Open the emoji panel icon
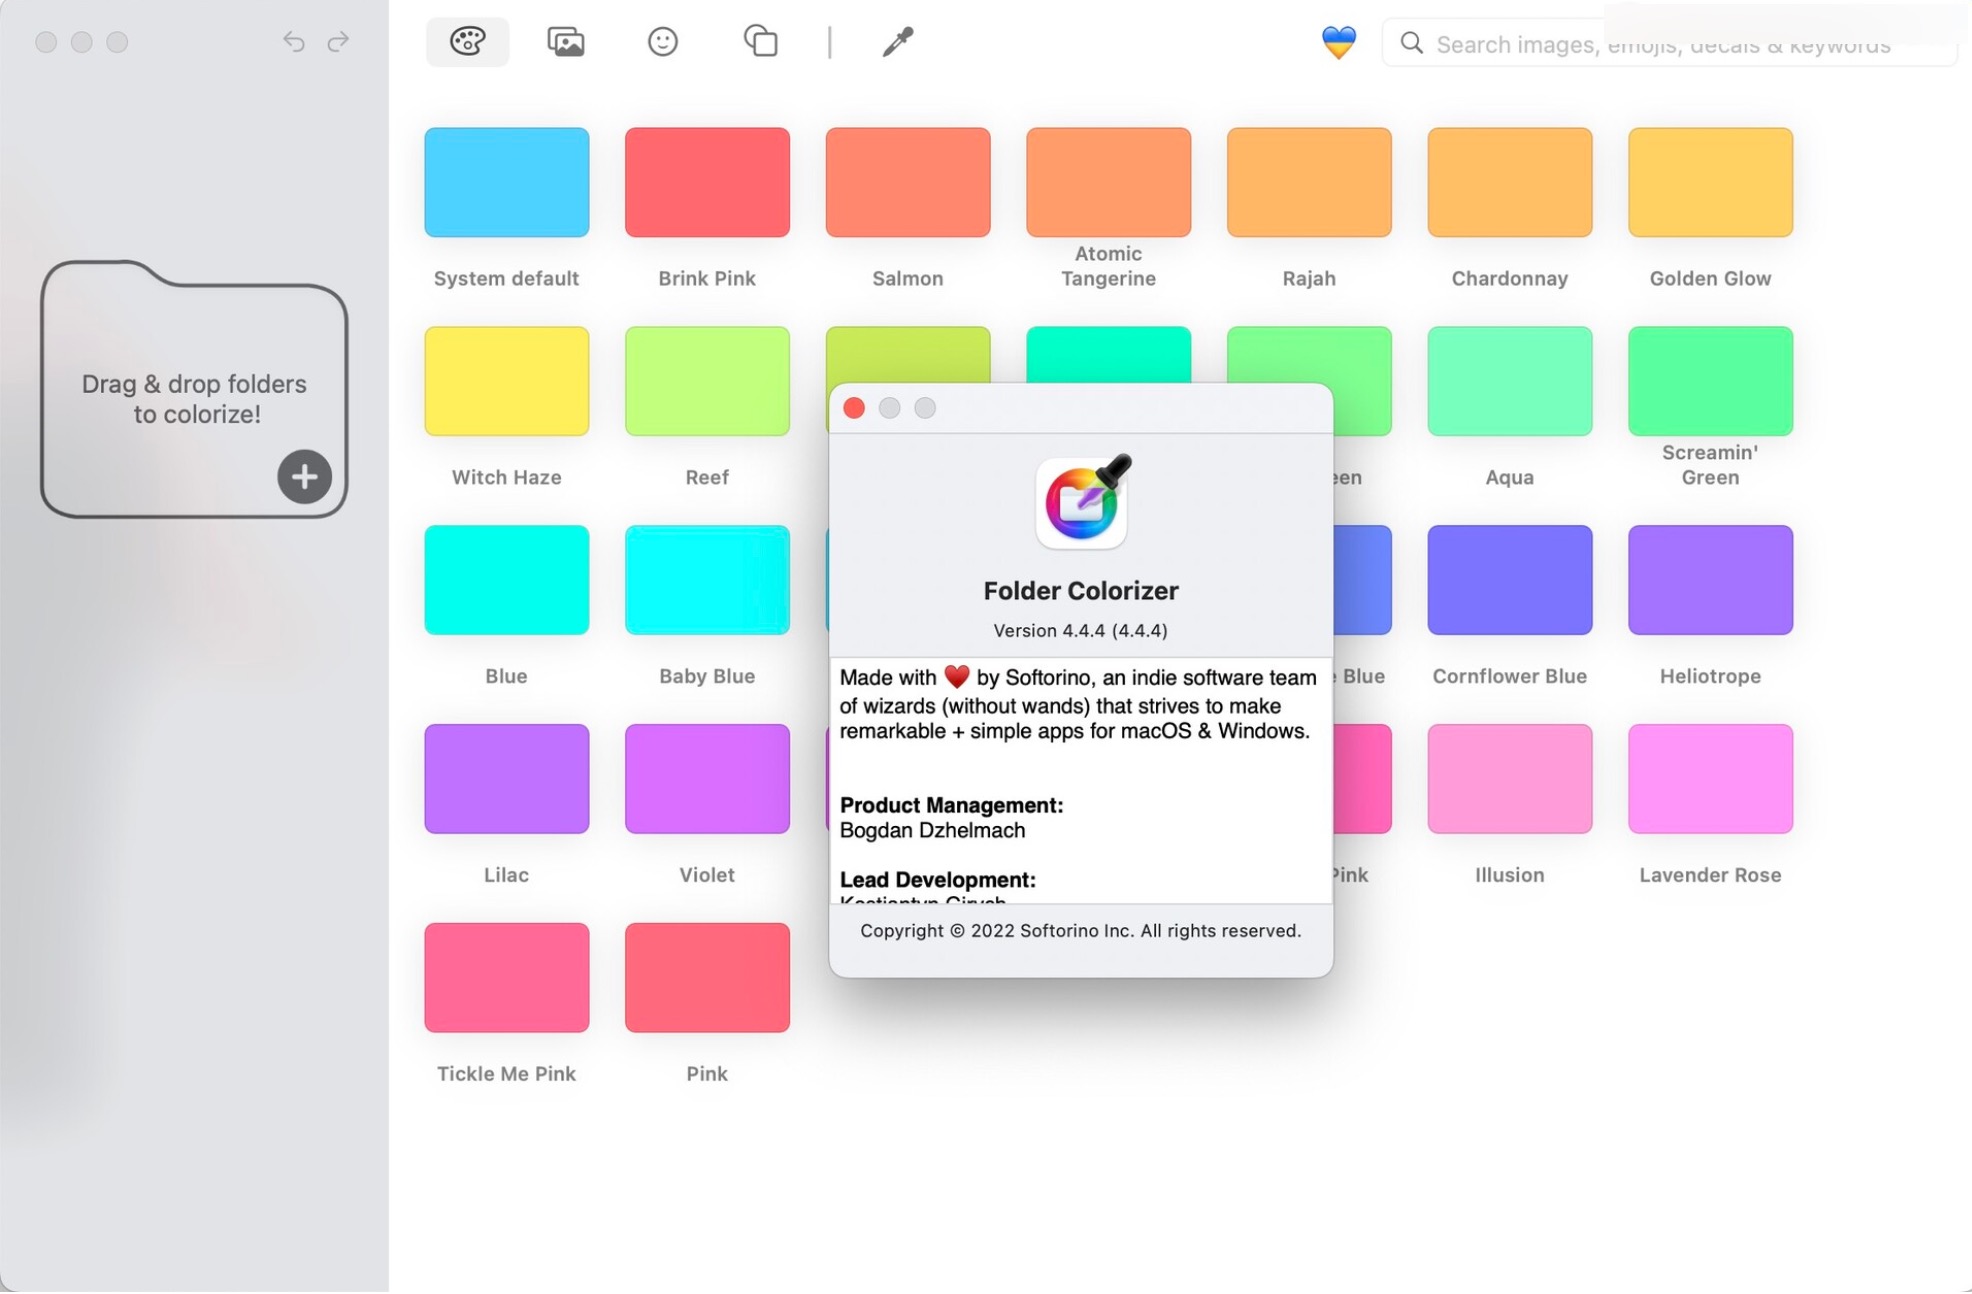This screenshot has height=1294, width=1972. pos(661,40)
